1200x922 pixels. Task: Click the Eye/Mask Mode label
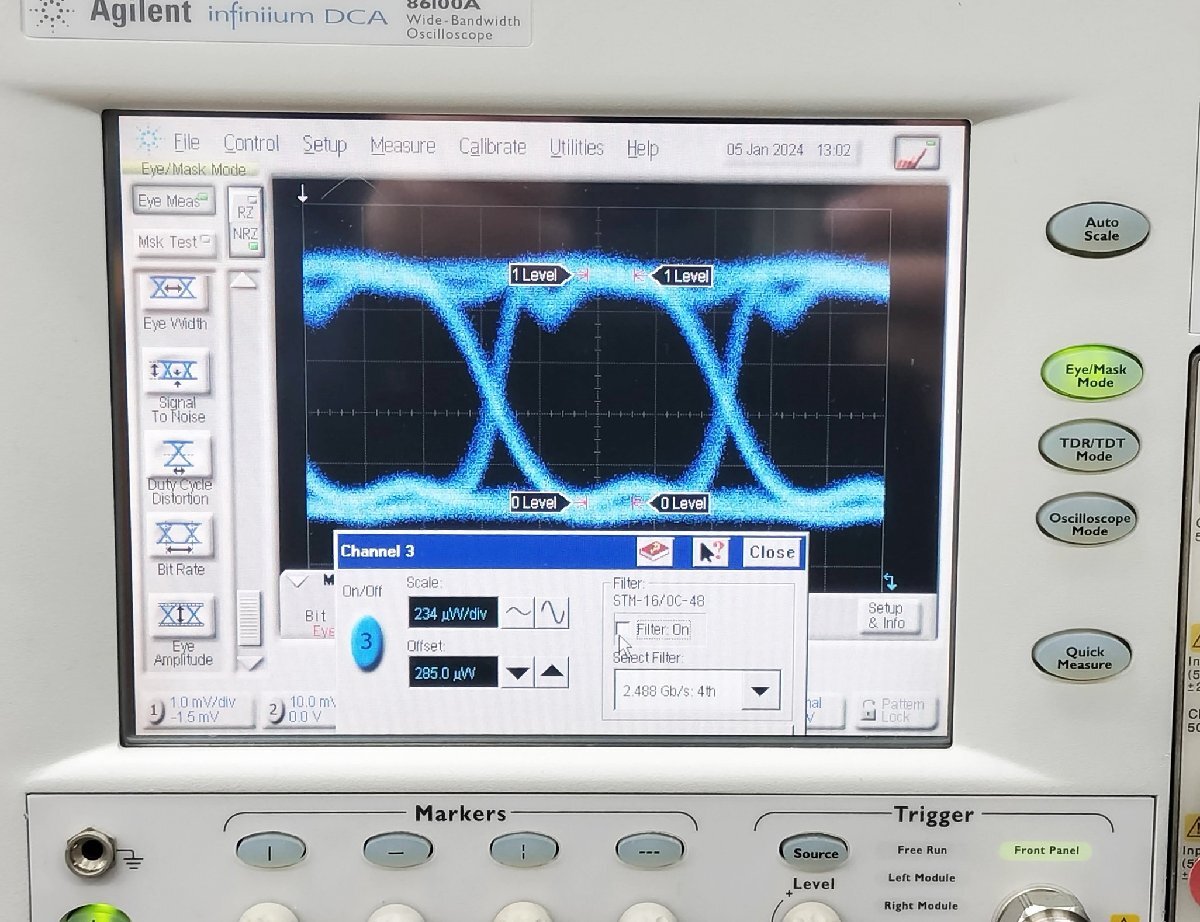(192, 170)
